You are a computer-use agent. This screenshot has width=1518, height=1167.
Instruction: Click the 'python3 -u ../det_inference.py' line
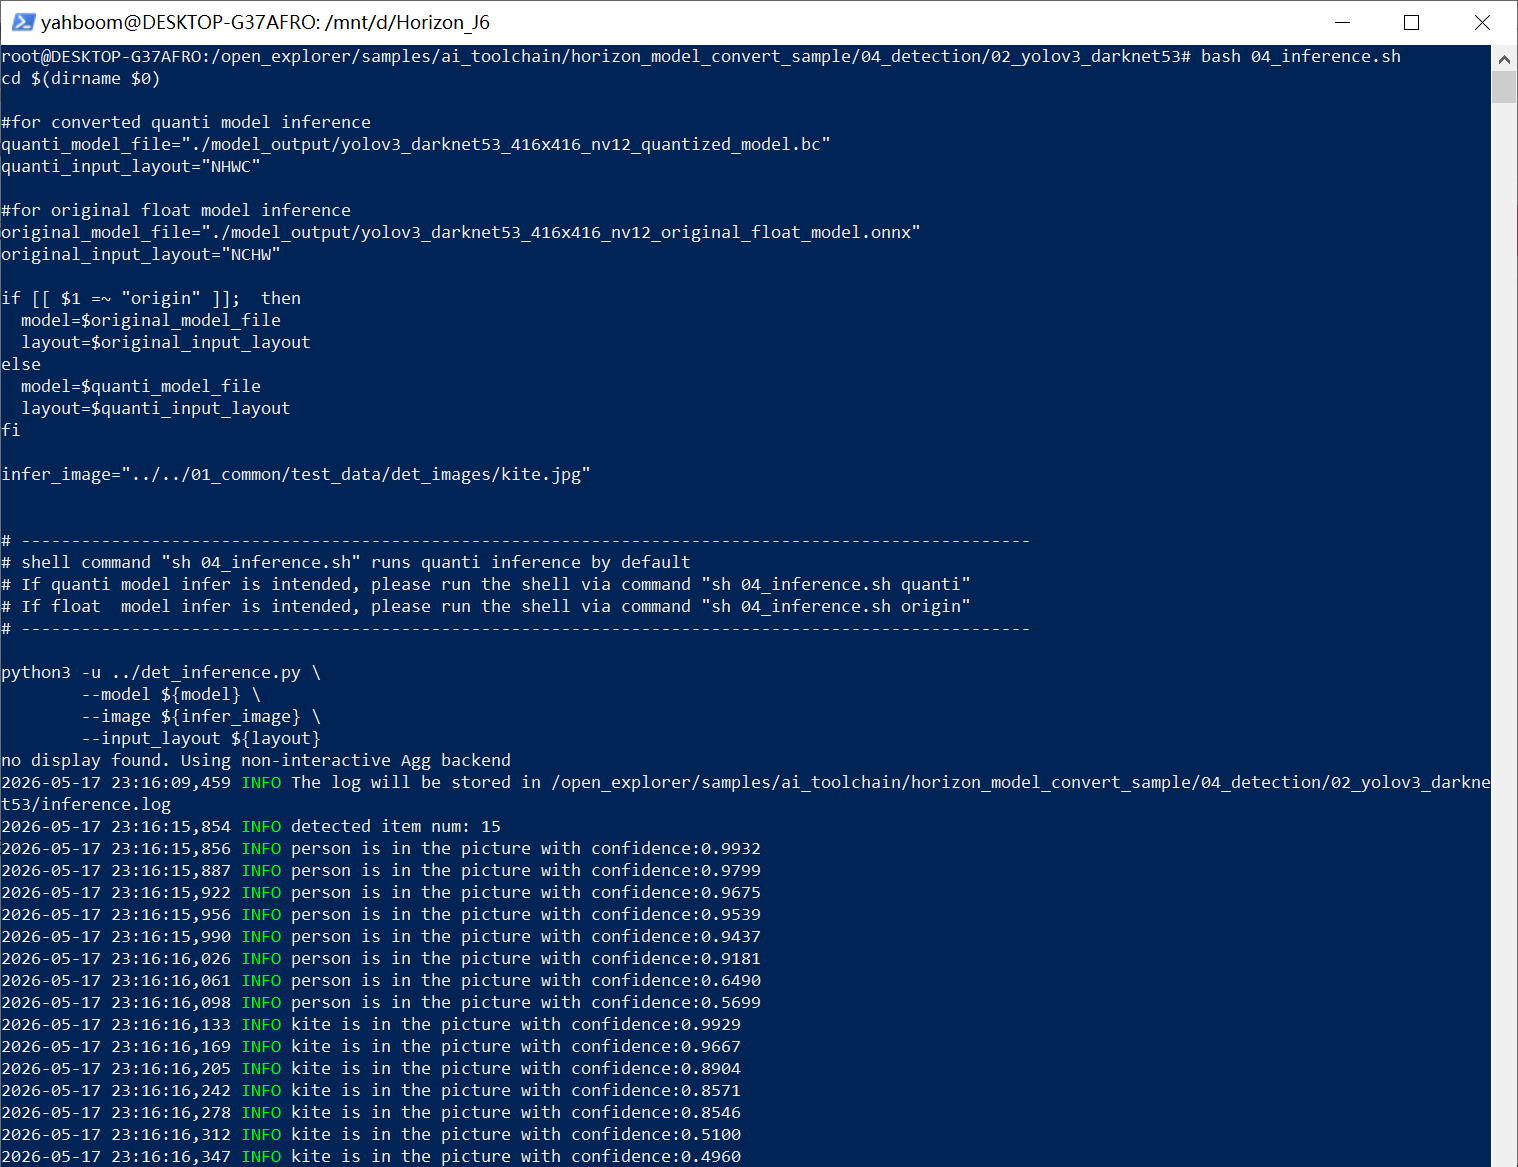161,672
